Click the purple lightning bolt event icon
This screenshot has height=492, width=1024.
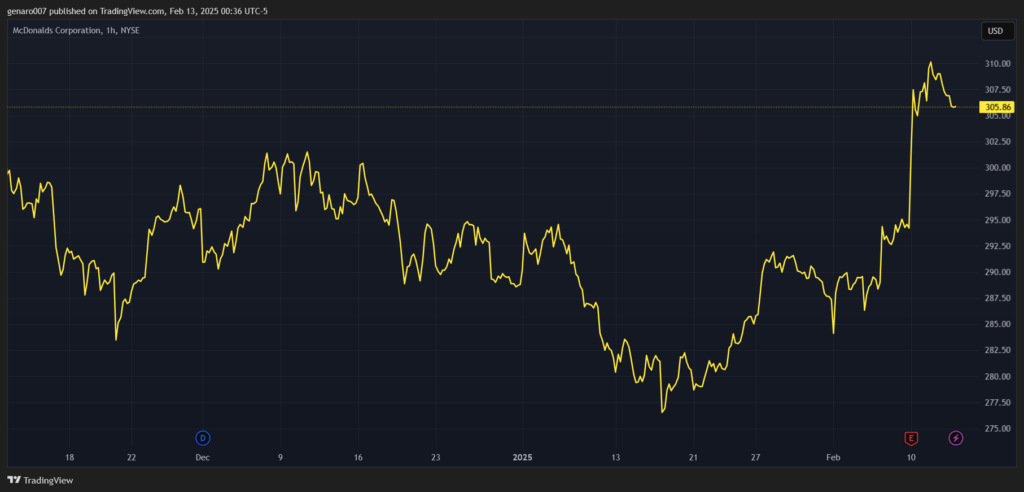(x=956, y=437)
